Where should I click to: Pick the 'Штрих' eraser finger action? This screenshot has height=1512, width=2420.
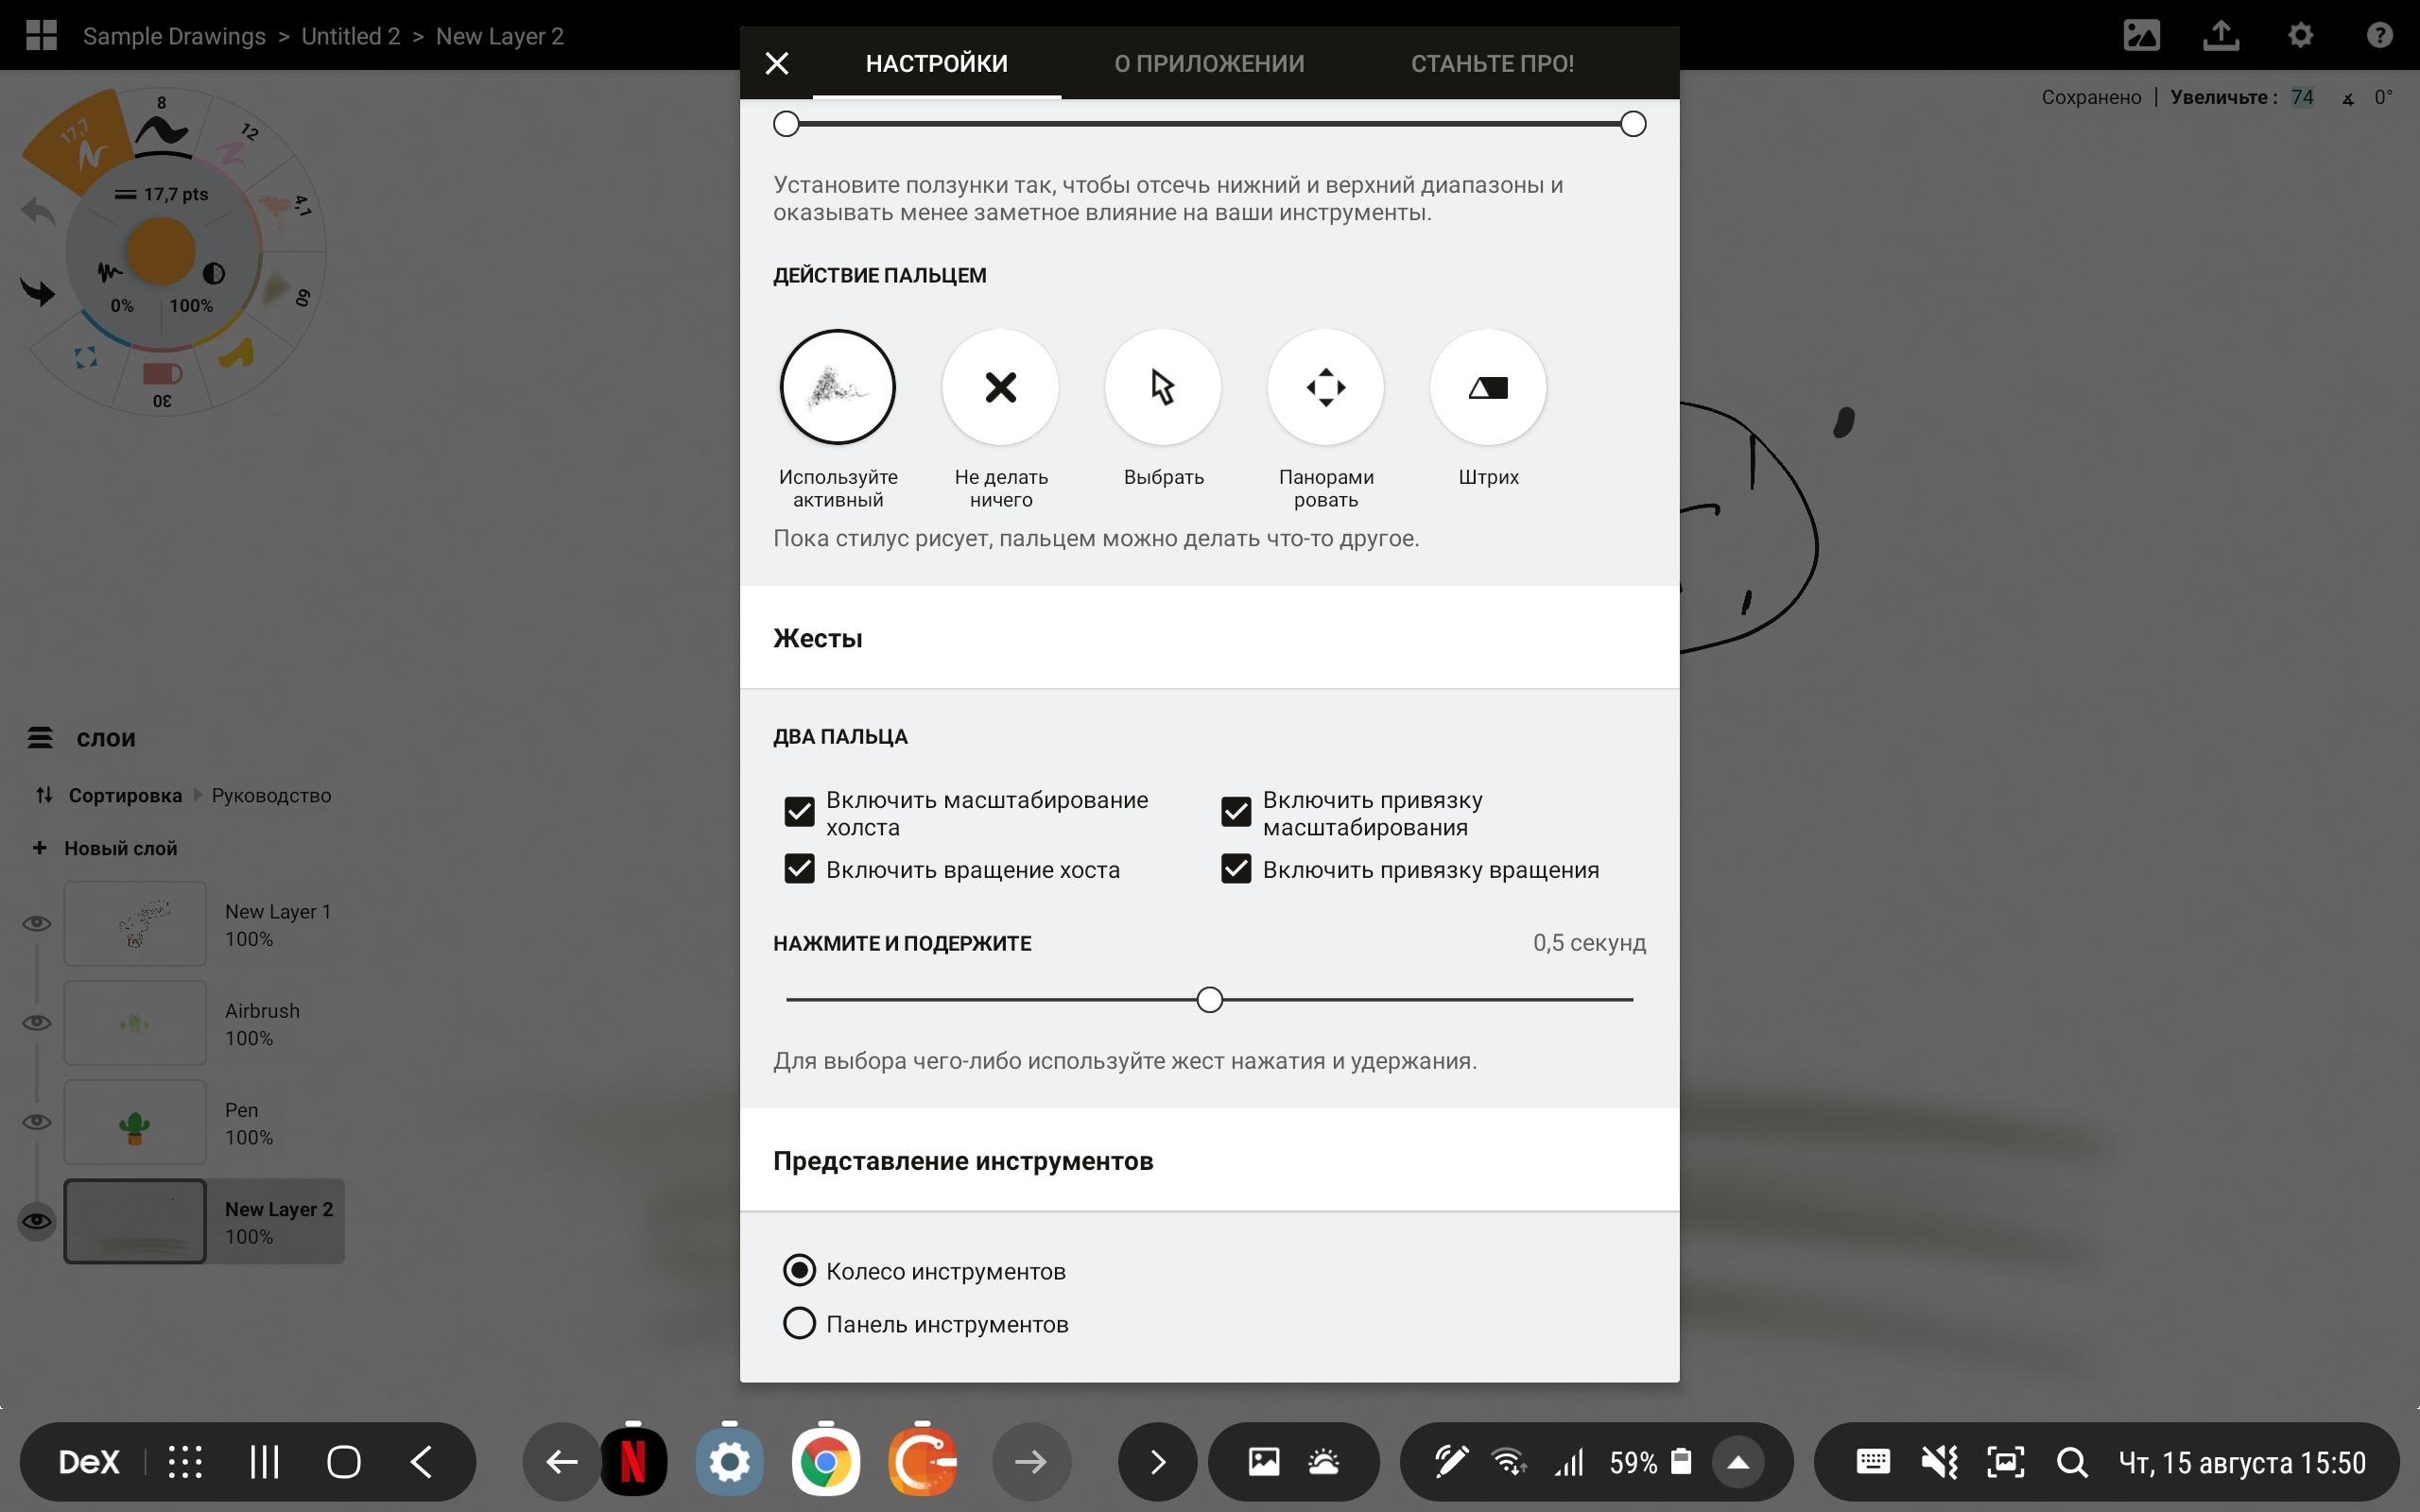(1487, 387)
